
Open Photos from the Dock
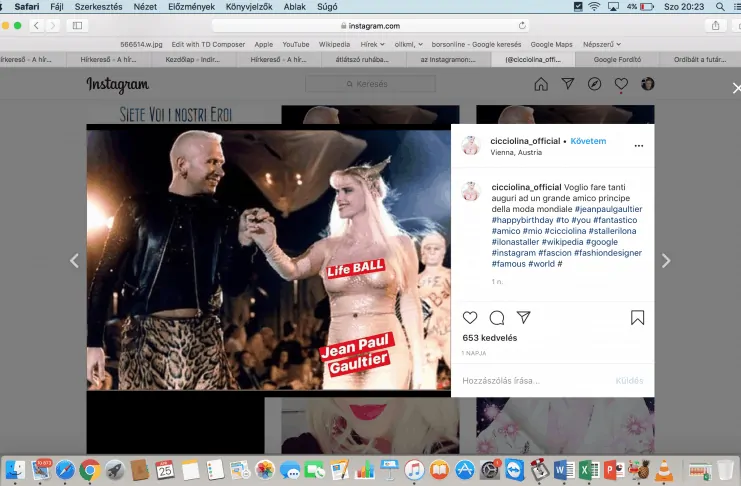(265, 470)
